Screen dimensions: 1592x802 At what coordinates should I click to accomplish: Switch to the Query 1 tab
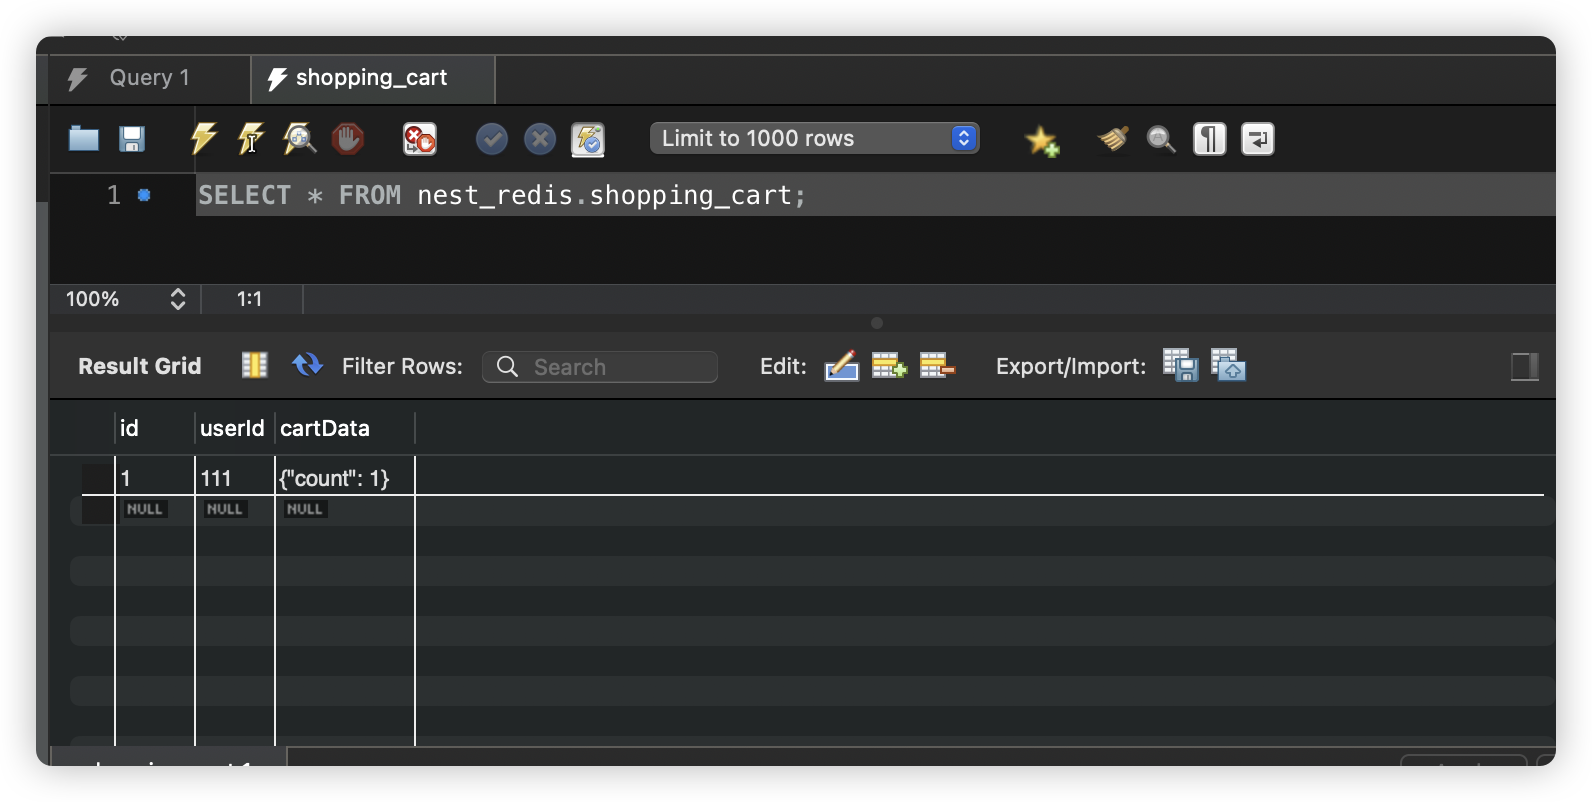click(x=149, y=78)
